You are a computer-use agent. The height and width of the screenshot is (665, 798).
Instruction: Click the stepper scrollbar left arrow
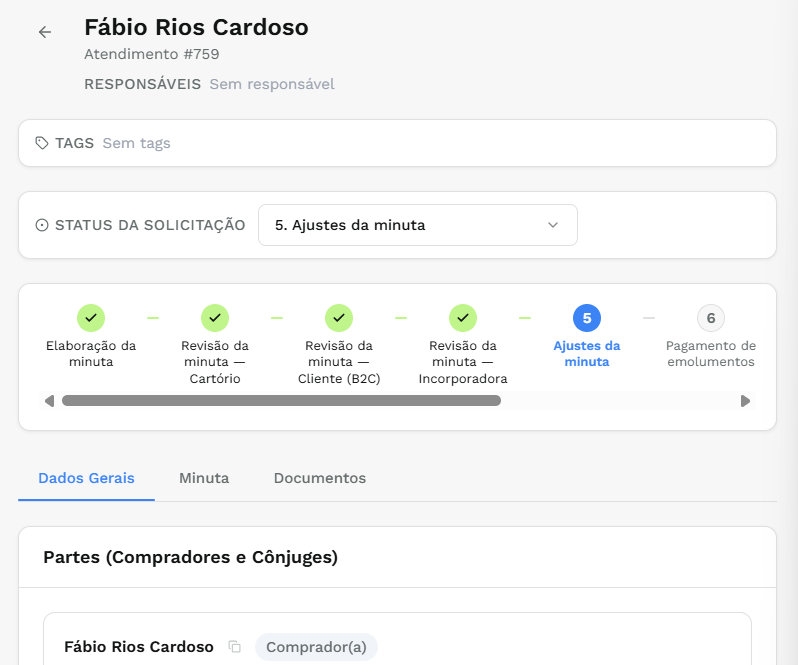[49, 401]
